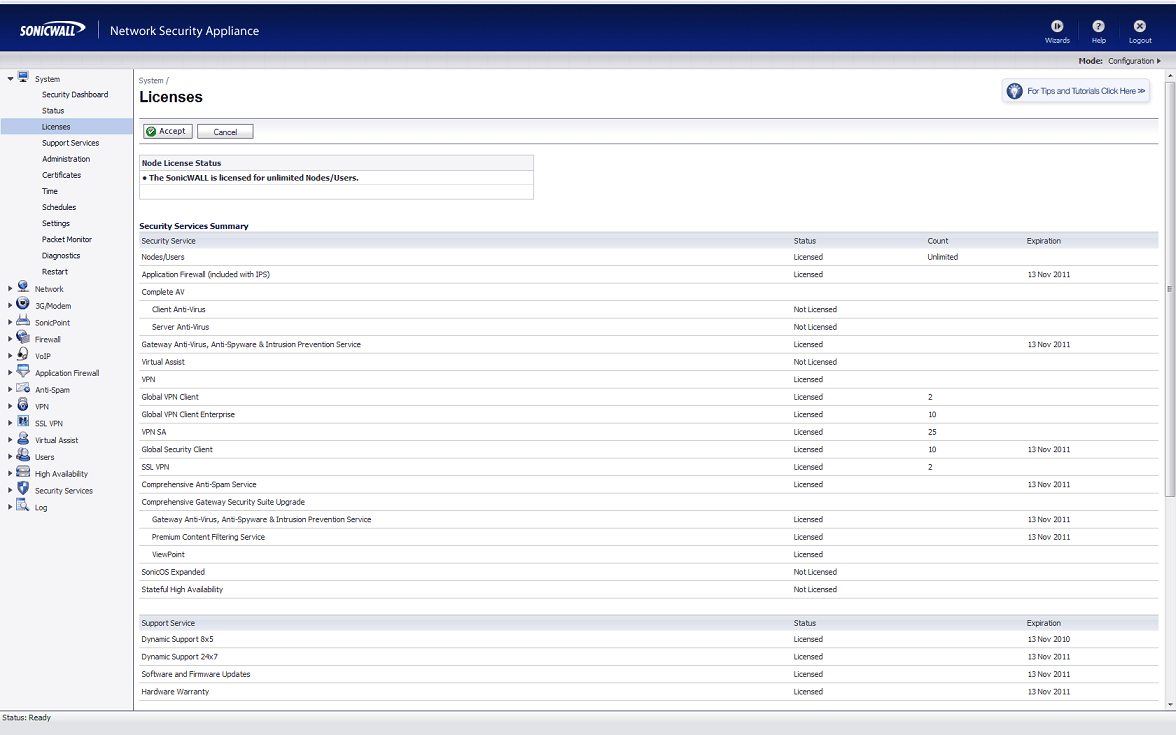Click the System breadcrumb link

[151, 81]
